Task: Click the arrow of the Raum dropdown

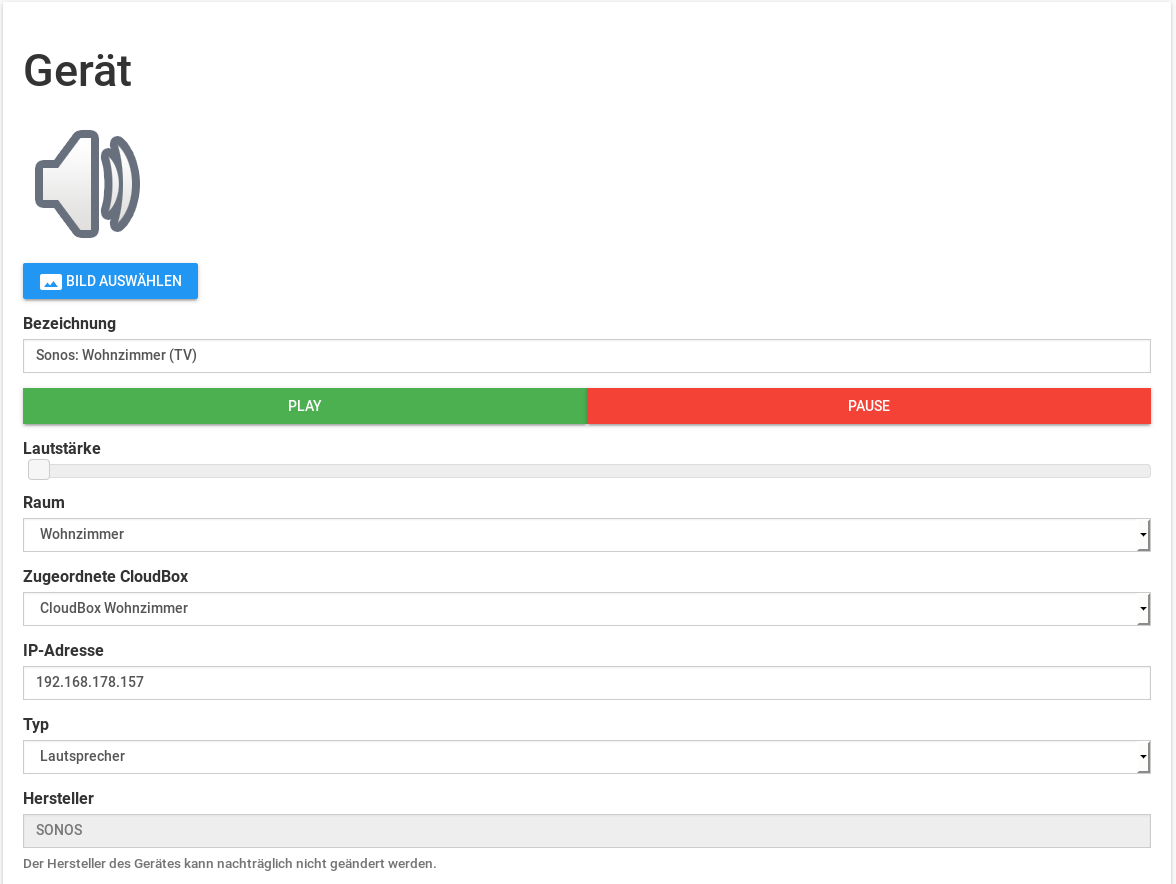Action: (x=1142, y=536)
